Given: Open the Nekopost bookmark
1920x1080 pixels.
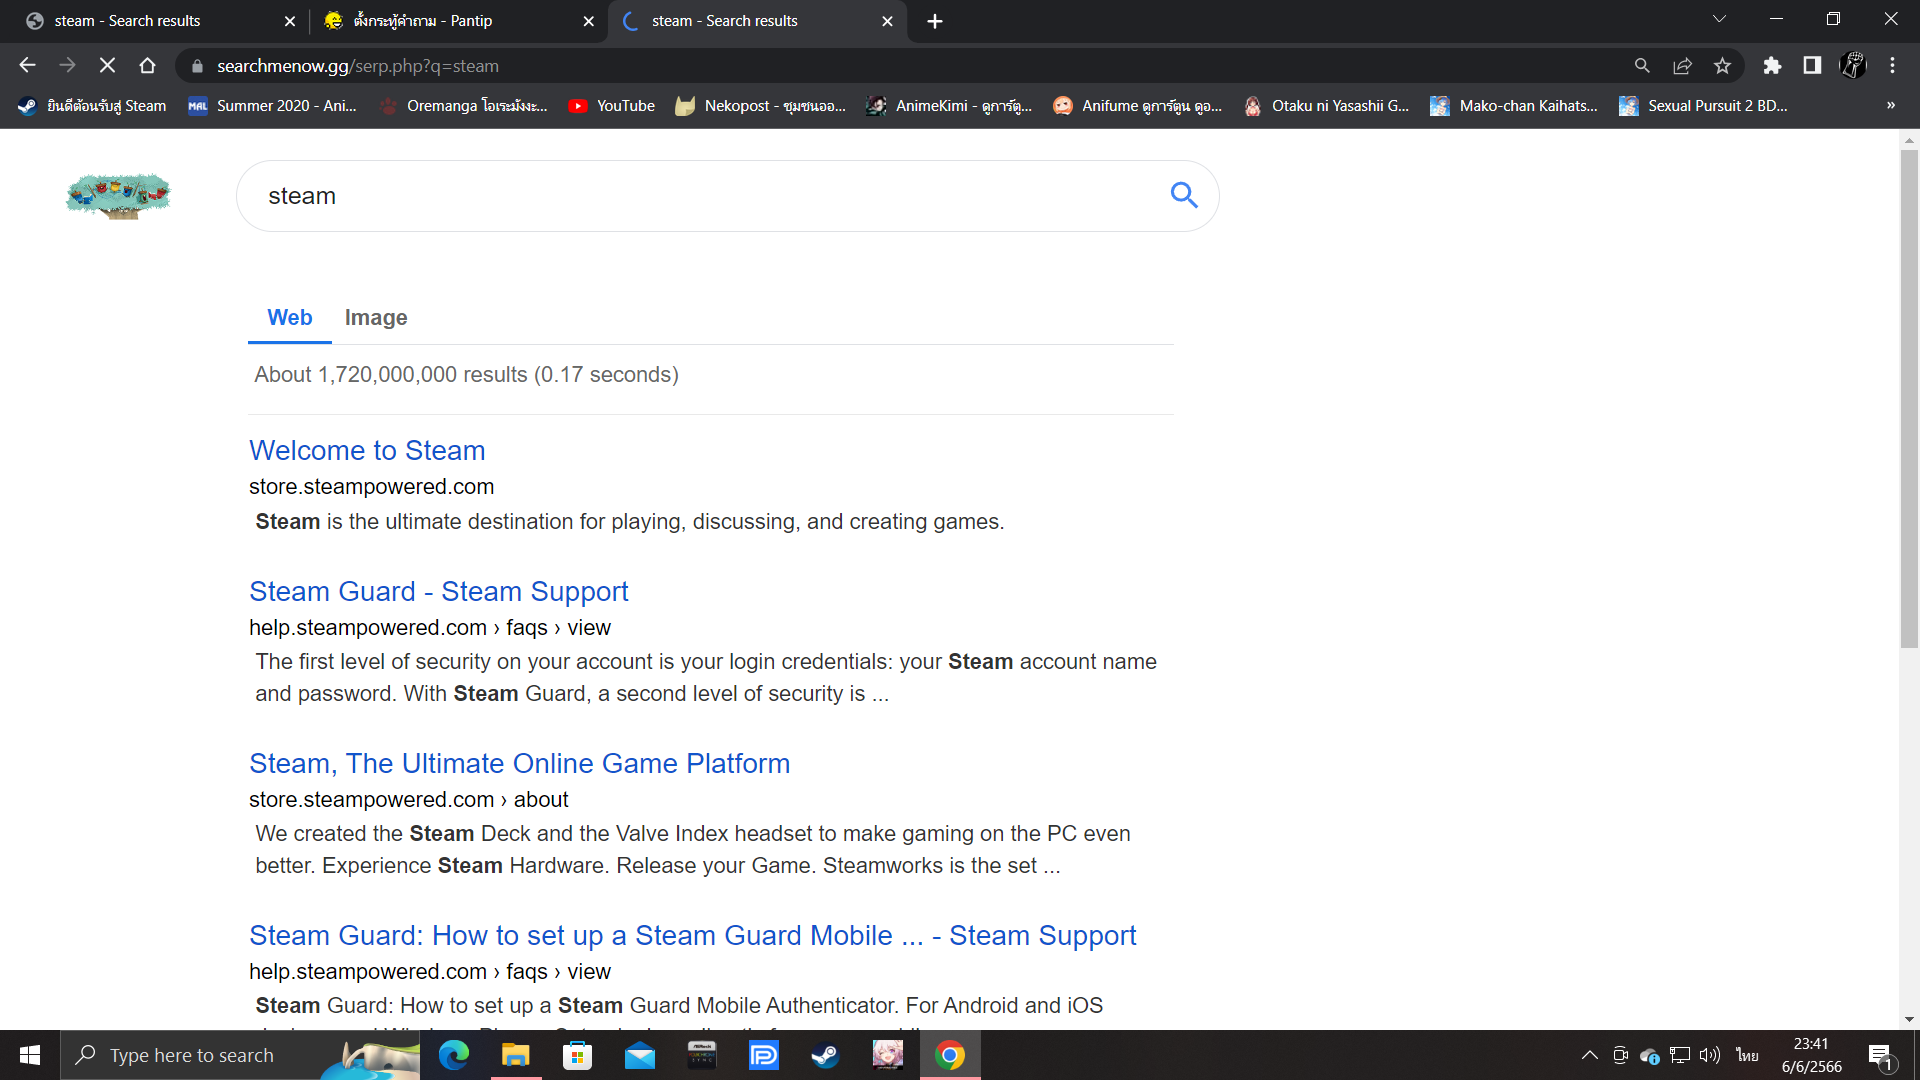Looking at the screenshot, I should click(x=760, y=105).
